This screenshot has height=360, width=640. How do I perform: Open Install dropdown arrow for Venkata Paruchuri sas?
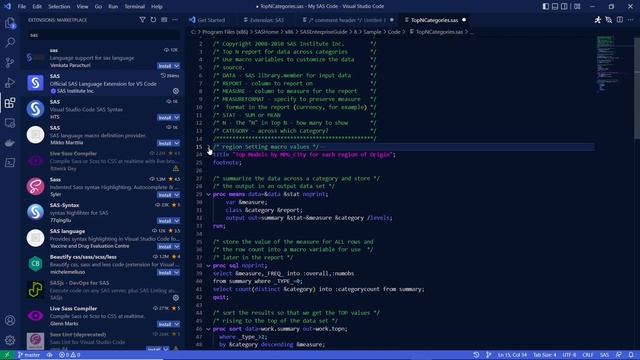177,66
